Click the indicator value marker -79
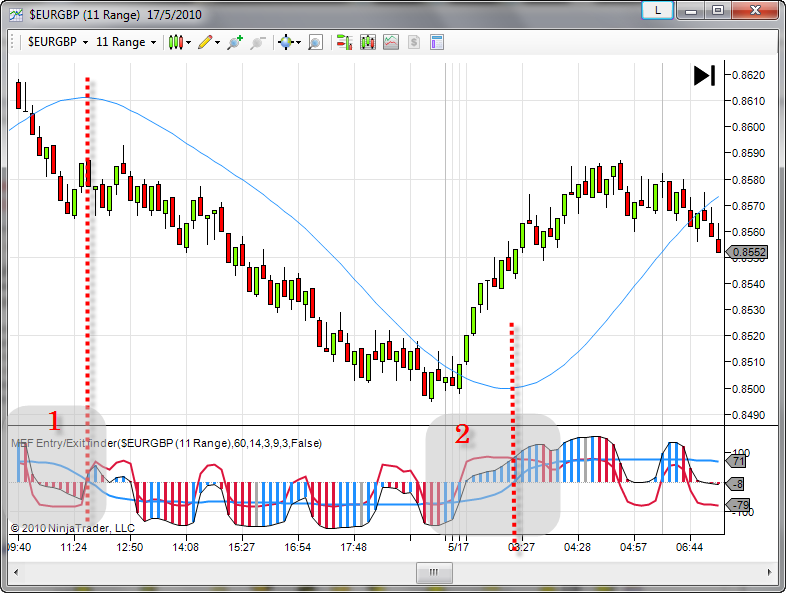Image resolution: width=786 pixels, height=593 pixels. tap(738, 504)
